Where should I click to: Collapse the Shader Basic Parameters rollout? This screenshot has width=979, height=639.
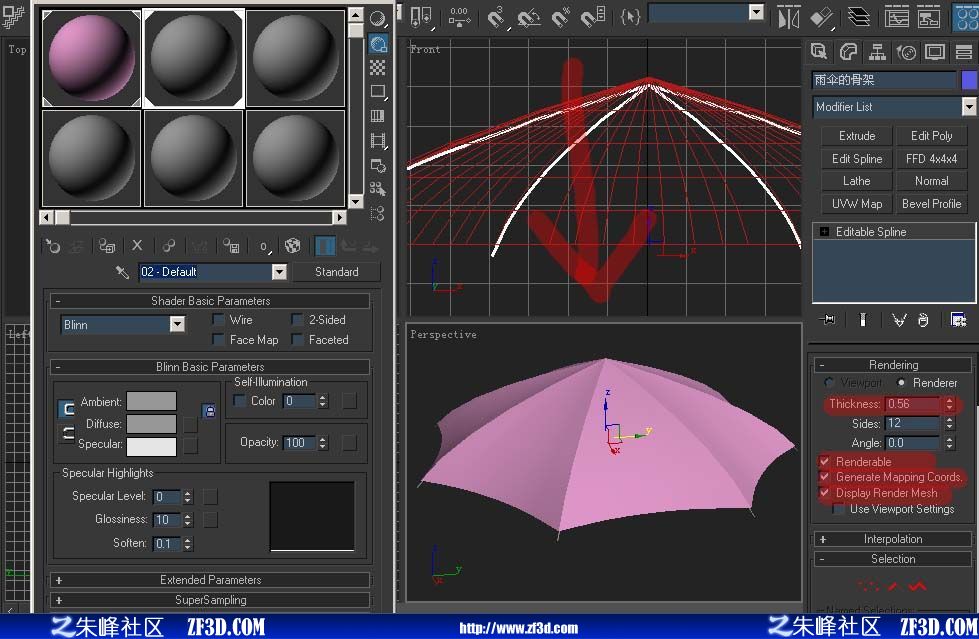point(210,300)
